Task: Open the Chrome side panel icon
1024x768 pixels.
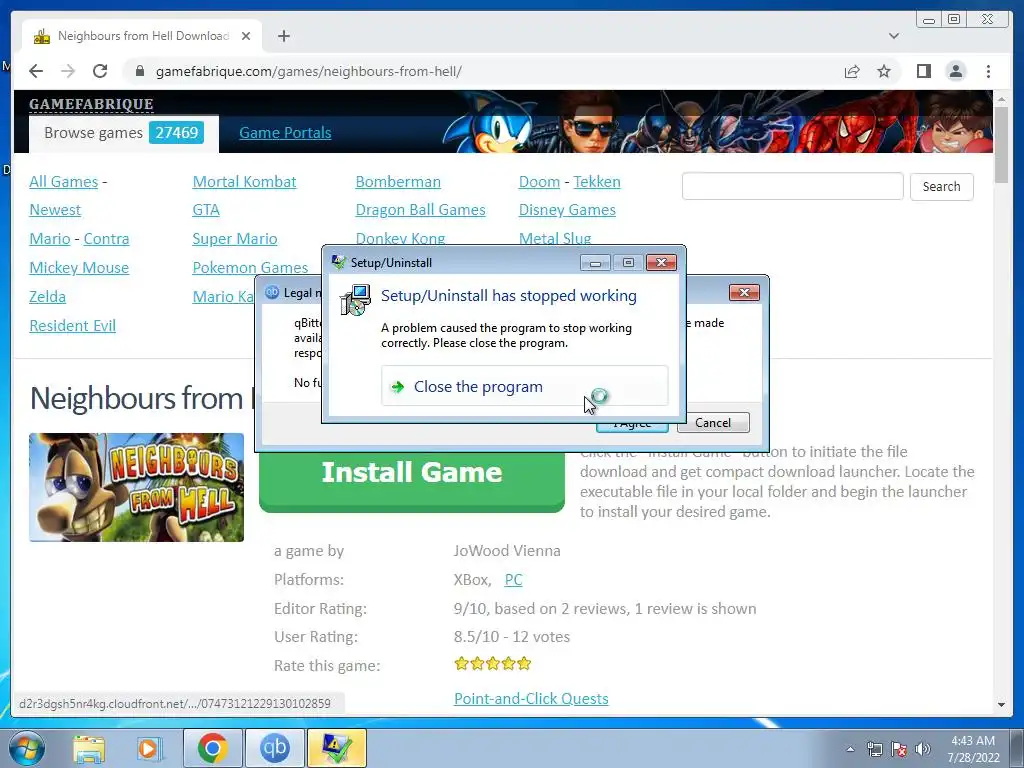Action: pyautogui.click(x=923, y=71)
